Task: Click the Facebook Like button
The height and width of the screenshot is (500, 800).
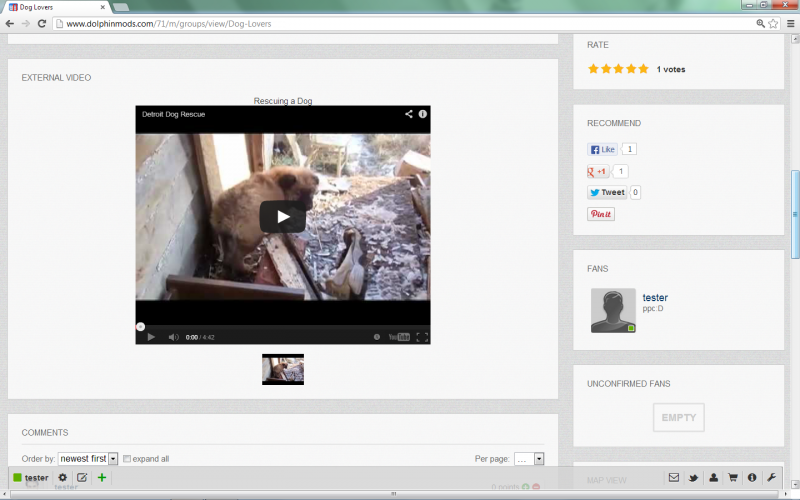Action: (x=603, y=149)
